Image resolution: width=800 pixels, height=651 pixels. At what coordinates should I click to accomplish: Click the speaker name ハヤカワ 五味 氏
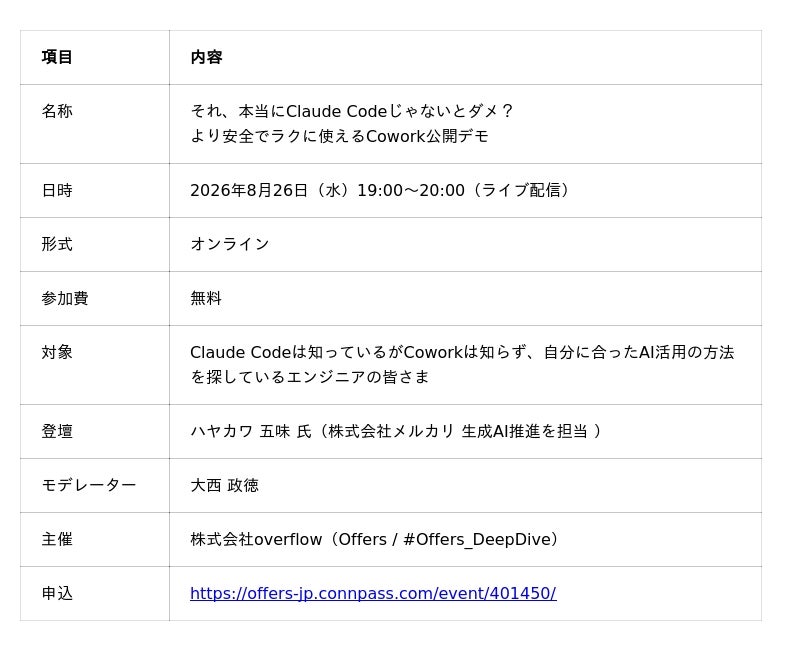[251, 432]
